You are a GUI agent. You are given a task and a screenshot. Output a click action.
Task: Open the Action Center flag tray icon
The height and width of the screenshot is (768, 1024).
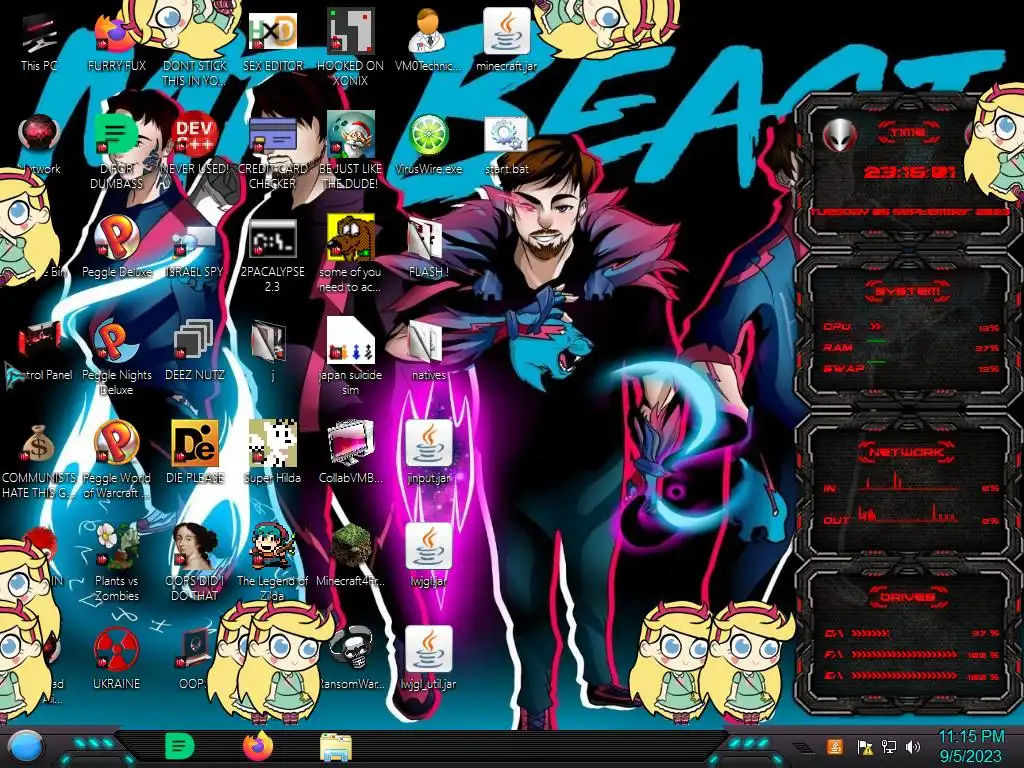pyautogui.click(x=865, y=747)
